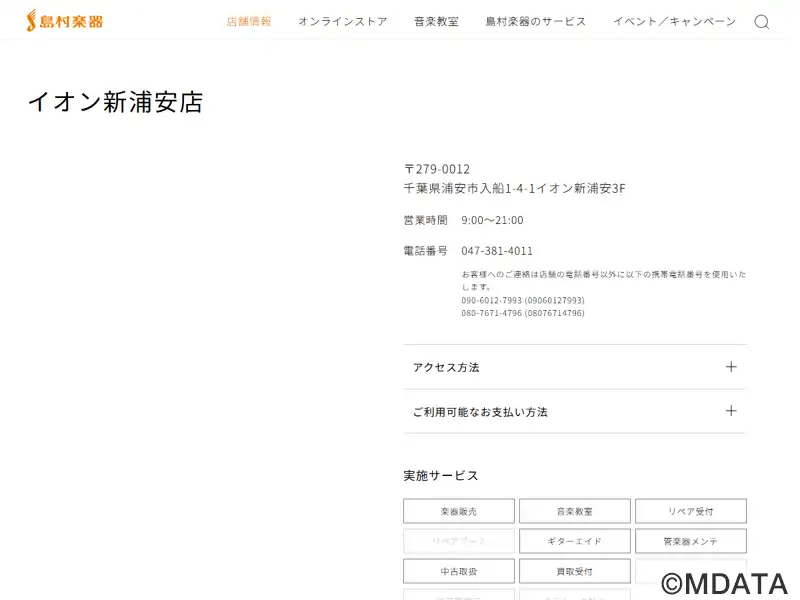
Task: Click the mobile number 080-7671-4796
Action: click(x=491, y=313)
